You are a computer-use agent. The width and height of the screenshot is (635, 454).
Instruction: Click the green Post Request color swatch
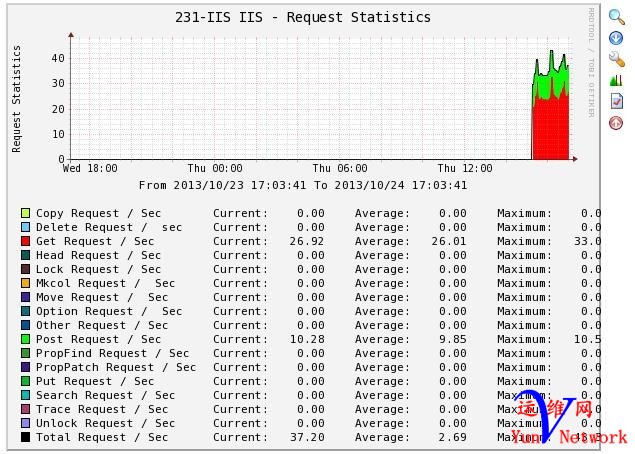point(26,339)
